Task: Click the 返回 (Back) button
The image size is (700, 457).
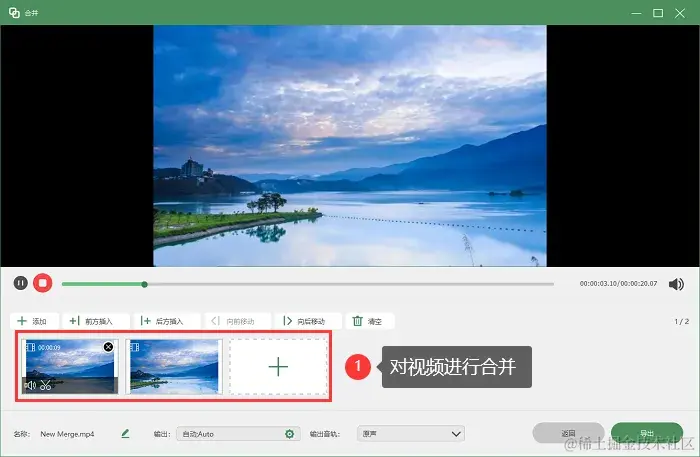Action: pos(568,433)
